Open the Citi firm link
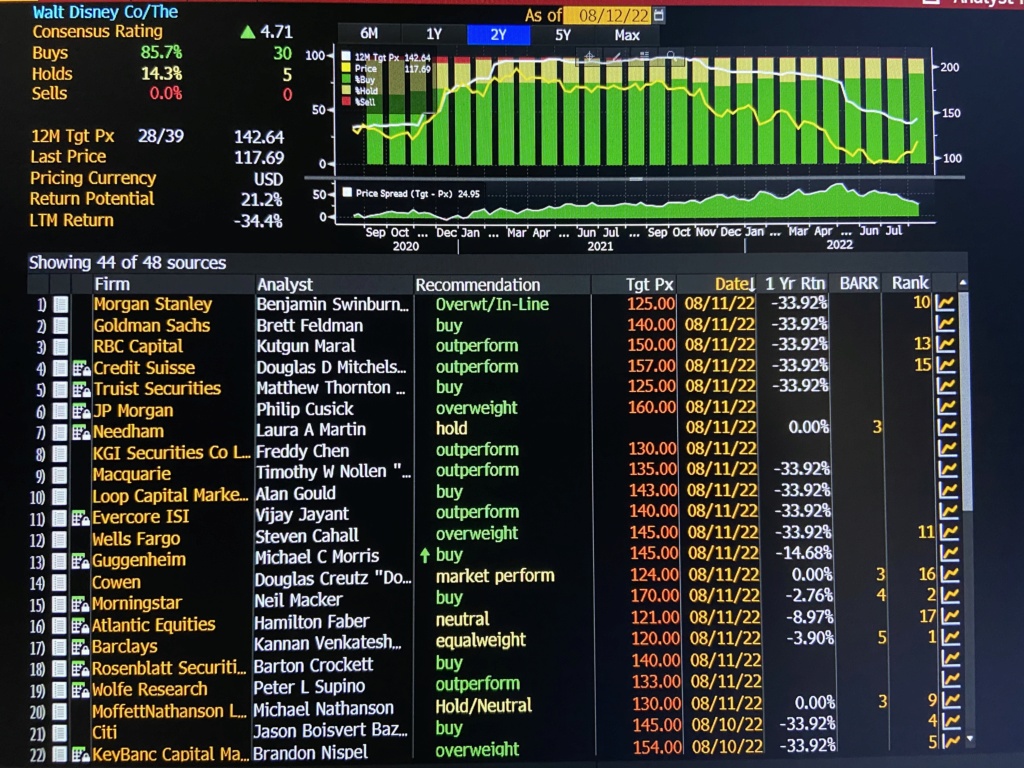The height and width of the screenshot is (768, 1024). [x=104, y=732]
